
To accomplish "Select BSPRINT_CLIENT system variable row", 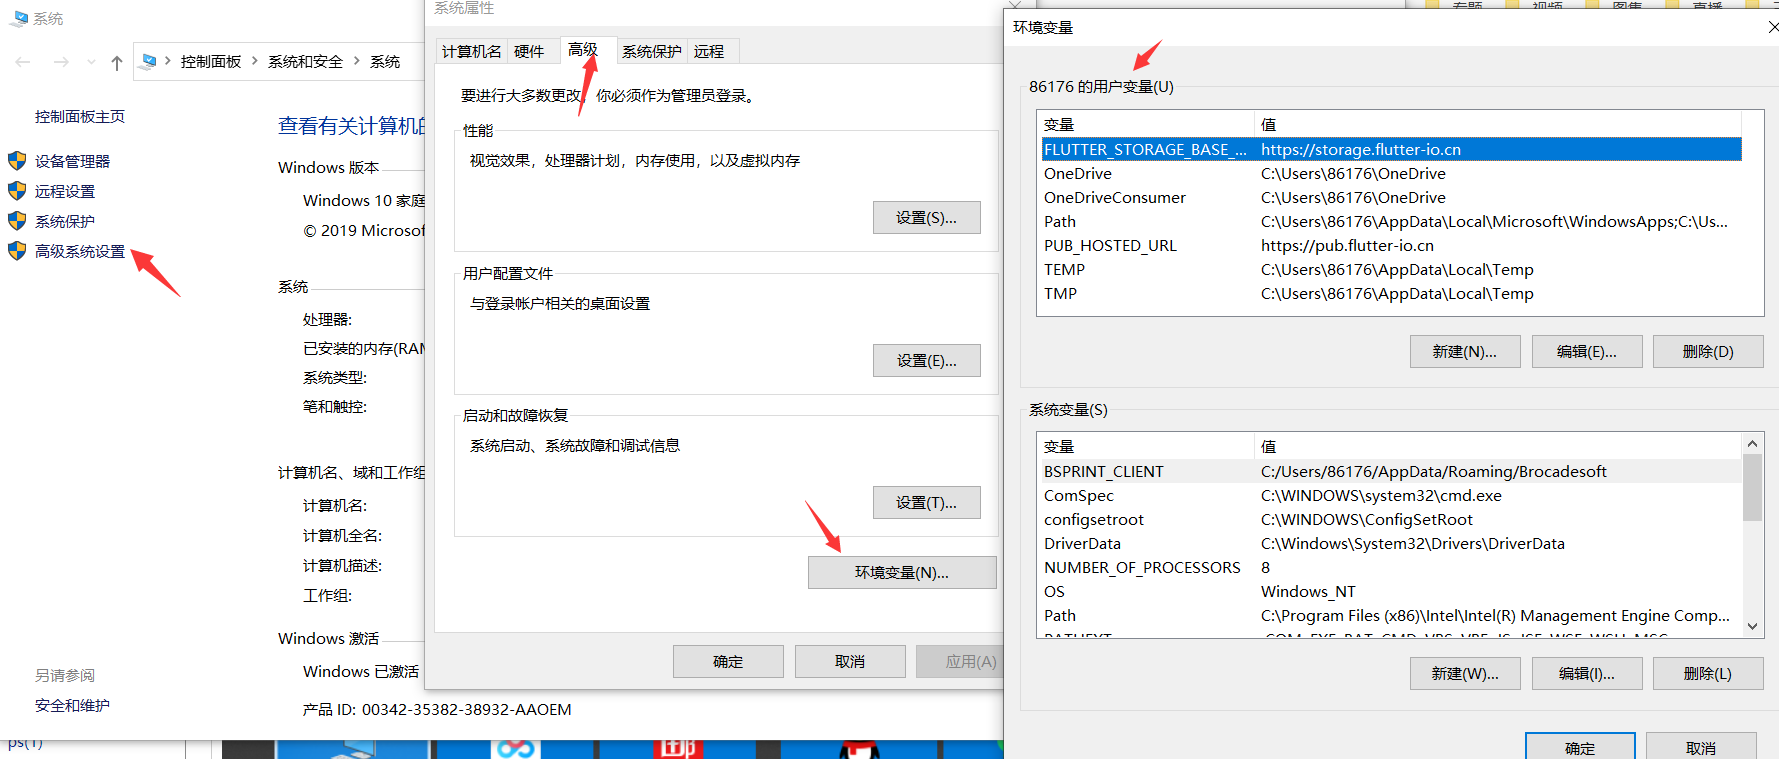I will point(1391,471).
